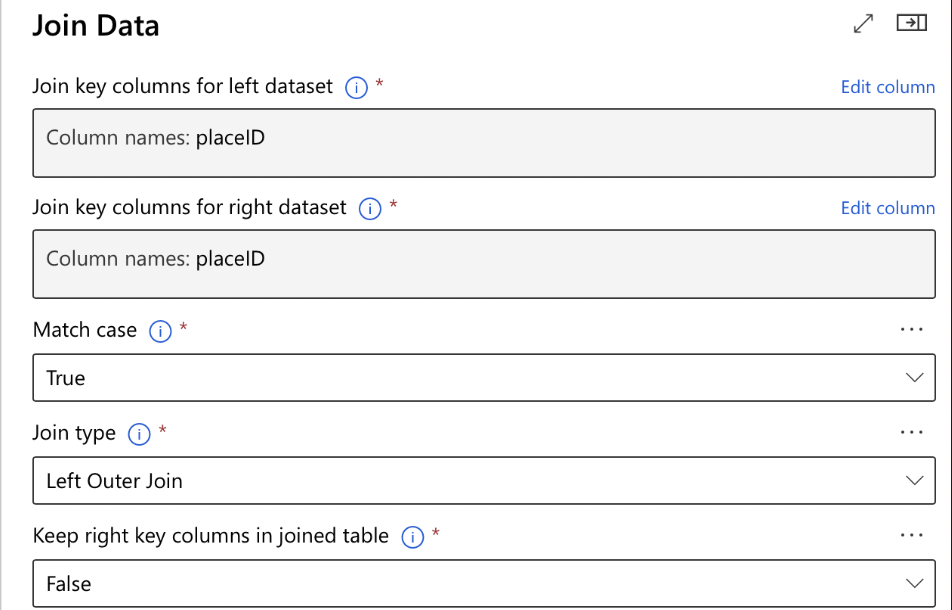
Task: Open the Match case more options ellipsis
Action: point(911,330)
